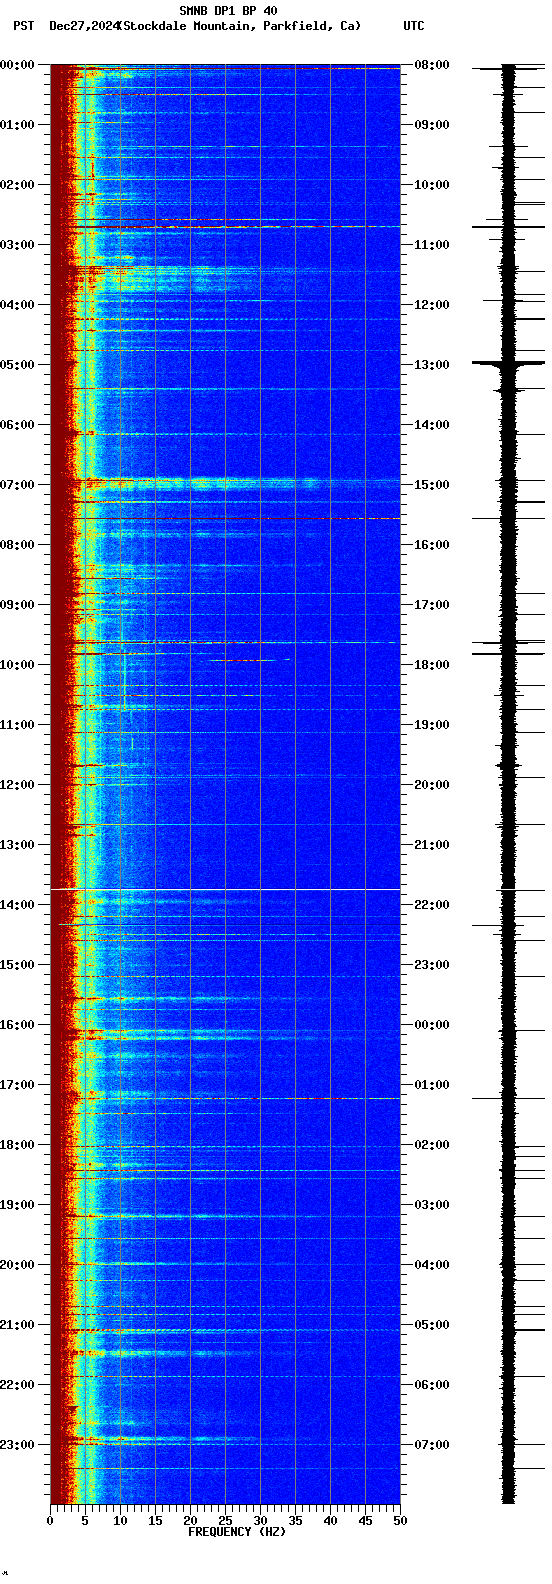
Task: Select the '14:00' label on the PST axis
Action: [17, 905]
